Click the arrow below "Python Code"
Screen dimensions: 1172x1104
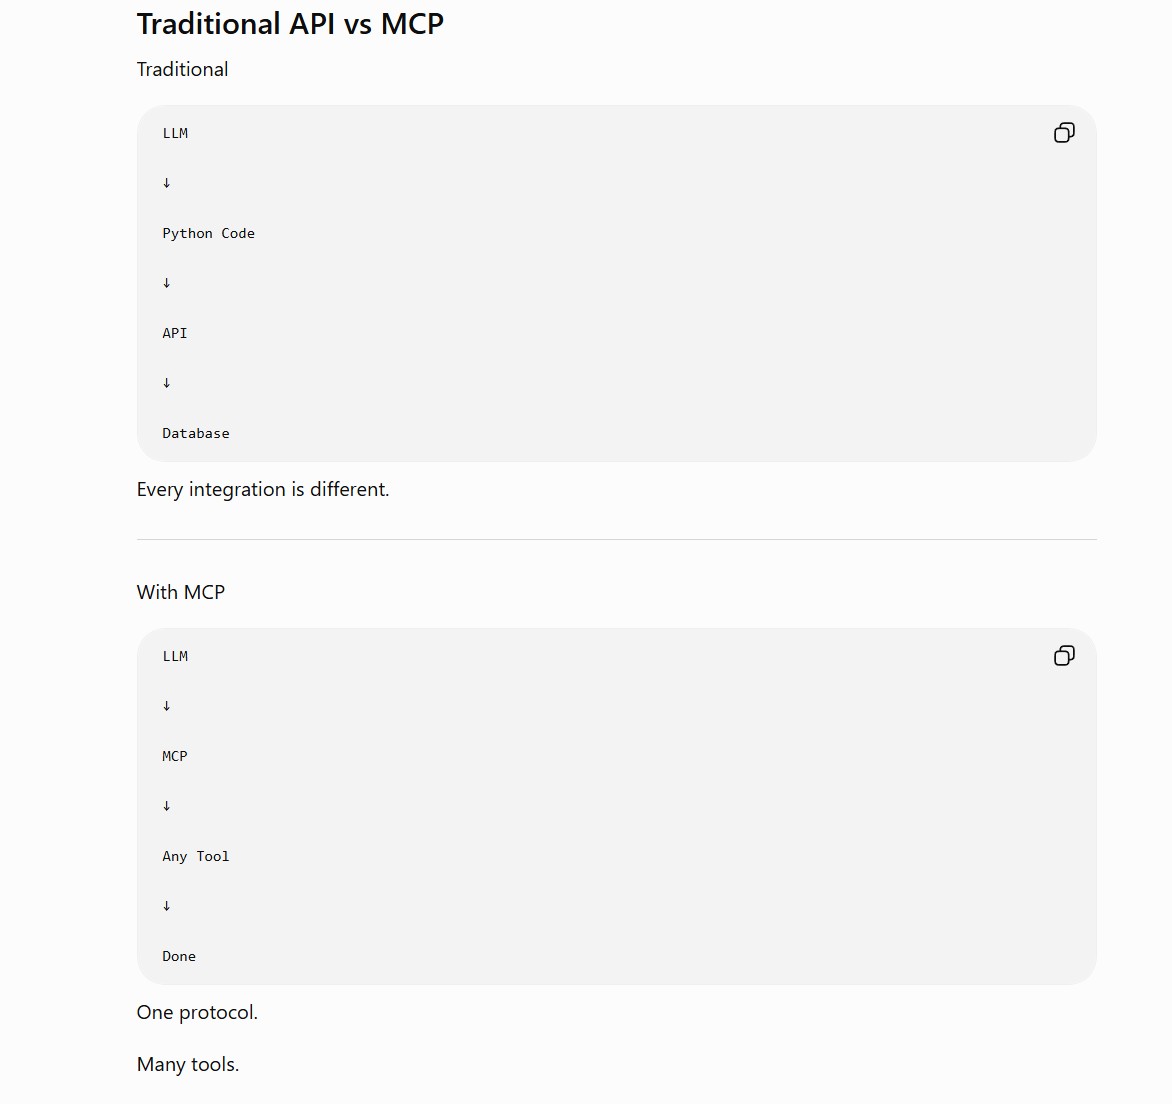(x=167, y=283)
